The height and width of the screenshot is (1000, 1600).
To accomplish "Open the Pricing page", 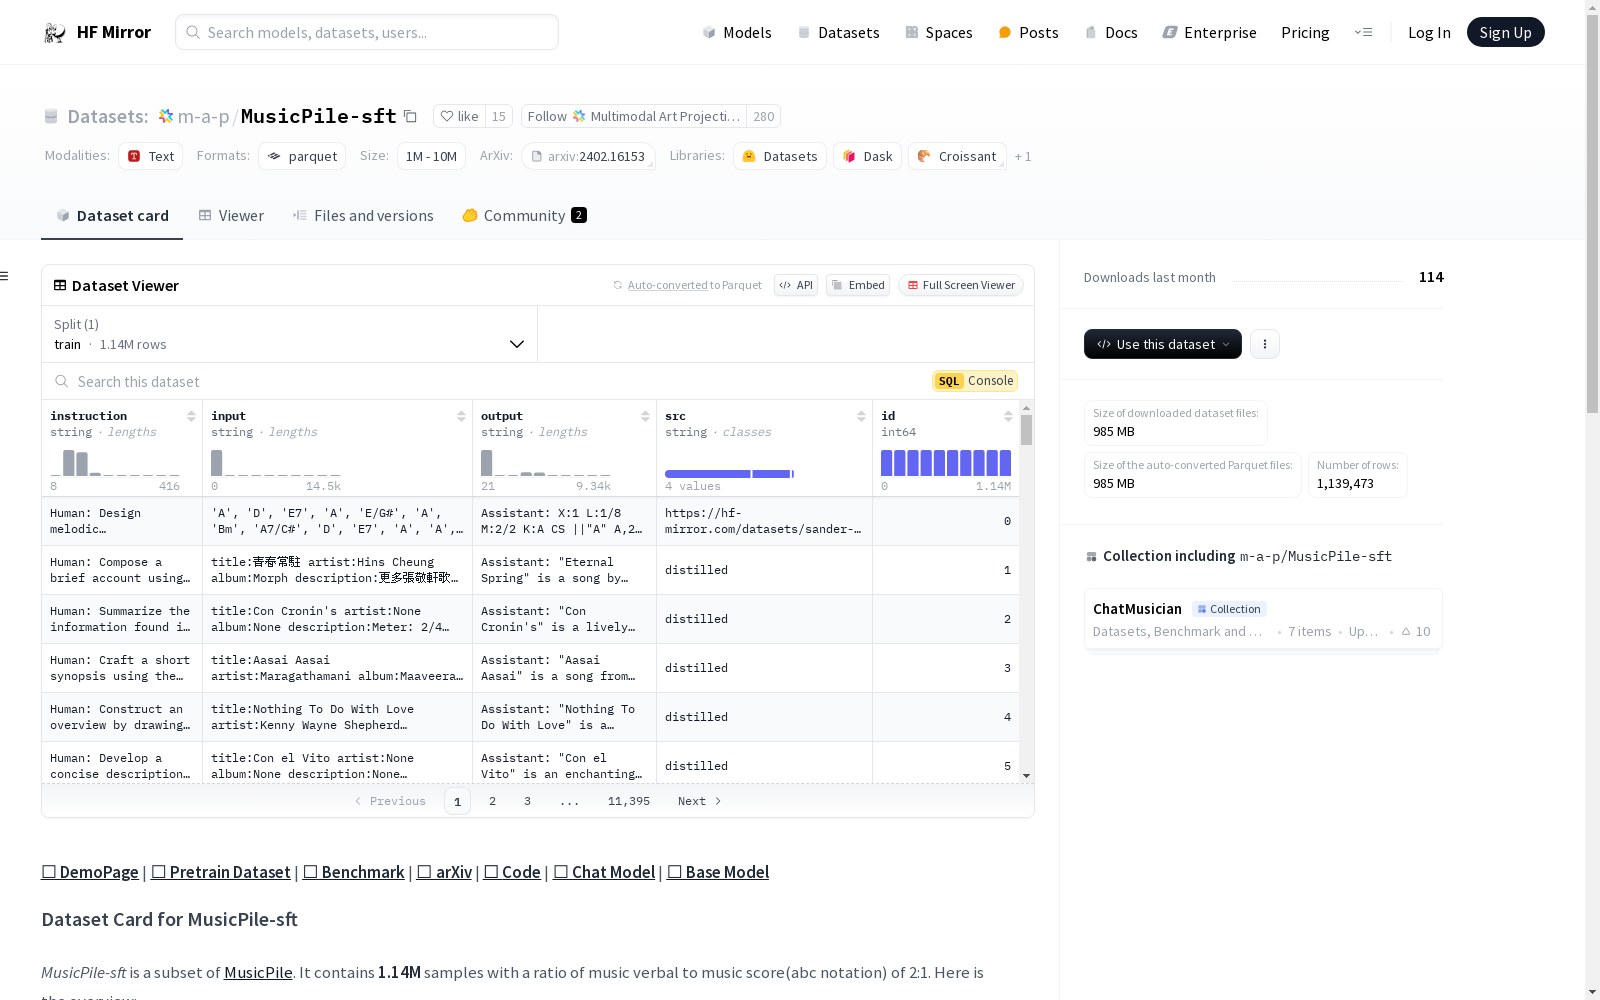I will click(x=1305, y=33).
